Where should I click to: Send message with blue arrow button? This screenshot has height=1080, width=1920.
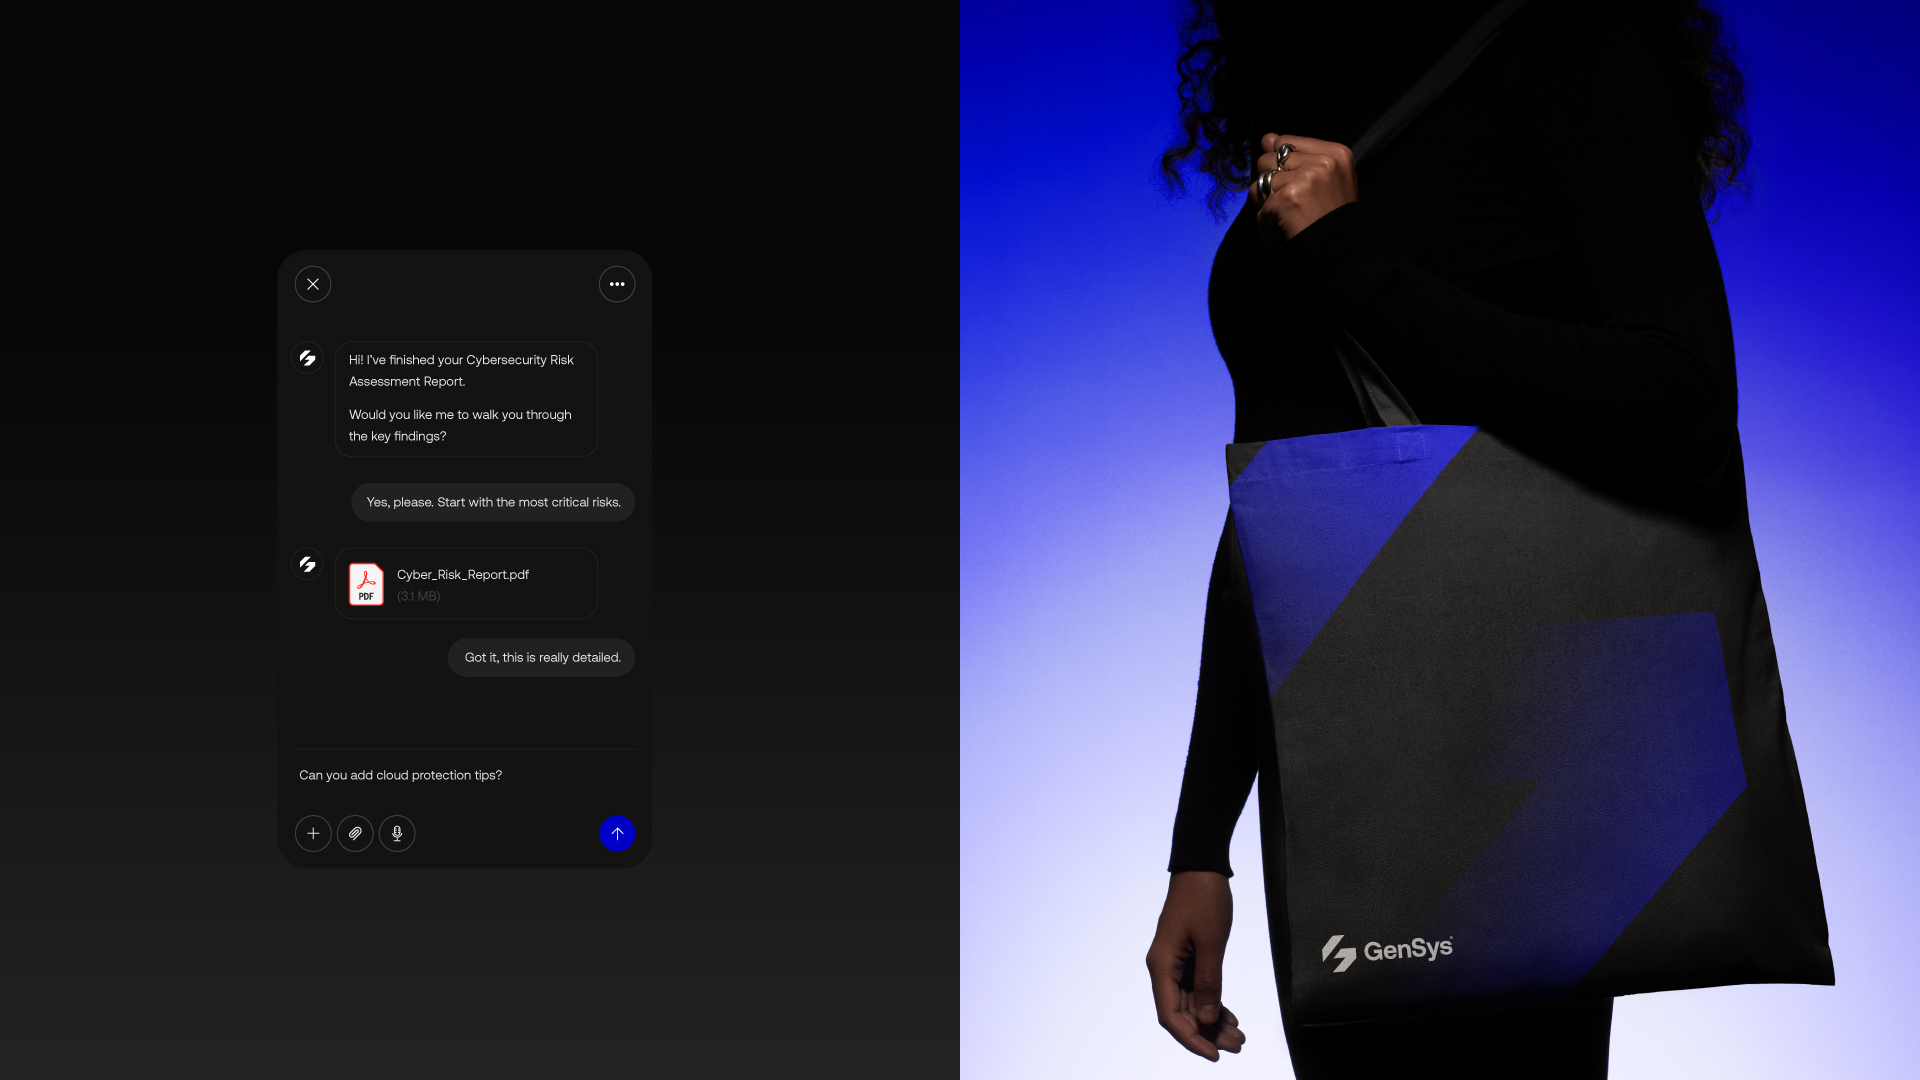(617, 833)
